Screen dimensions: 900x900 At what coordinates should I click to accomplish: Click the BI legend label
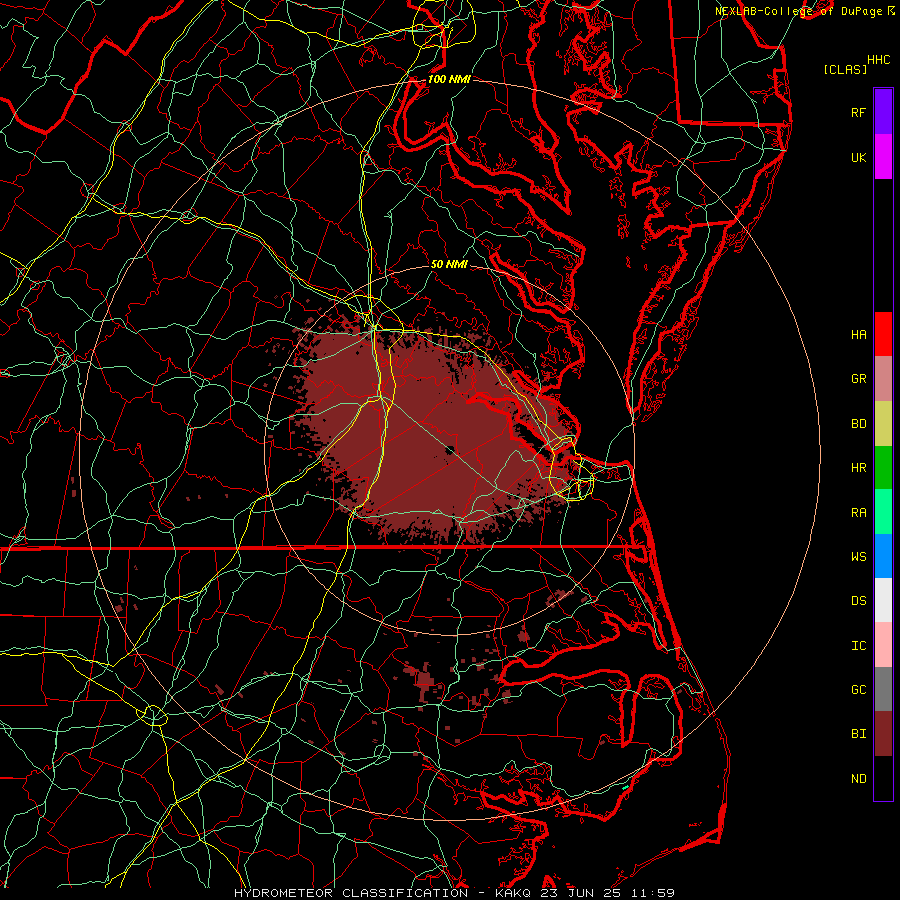click(x=859, y=734)
